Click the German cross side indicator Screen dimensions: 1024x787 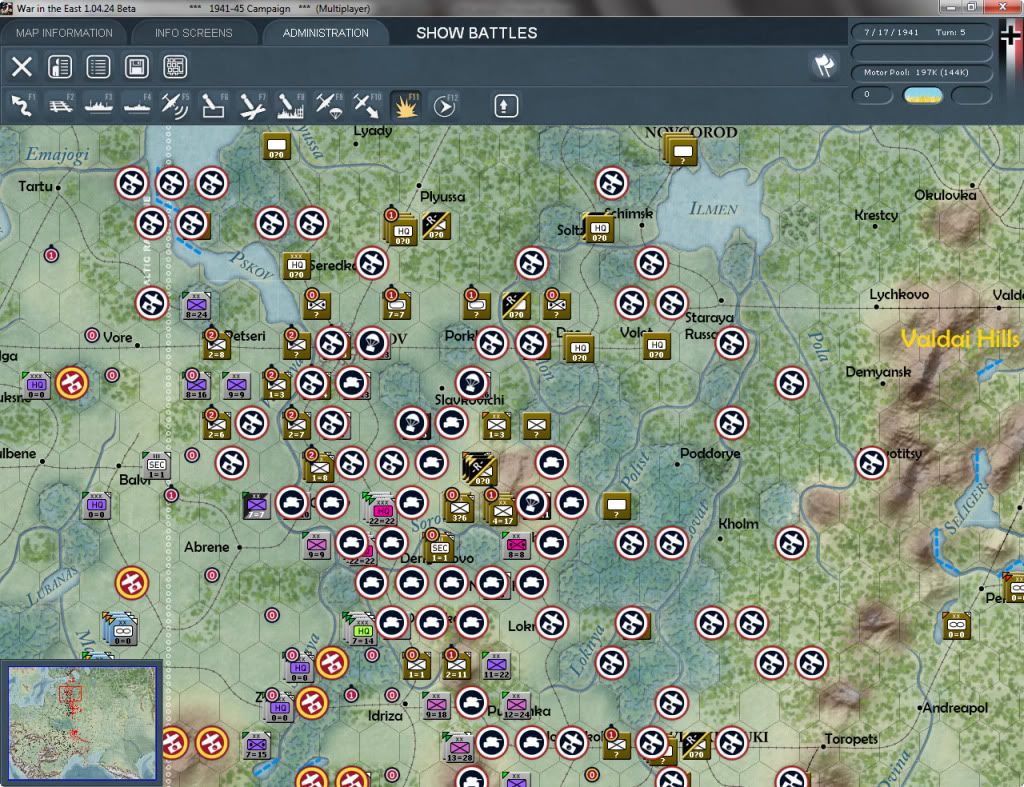point(1010,34)
